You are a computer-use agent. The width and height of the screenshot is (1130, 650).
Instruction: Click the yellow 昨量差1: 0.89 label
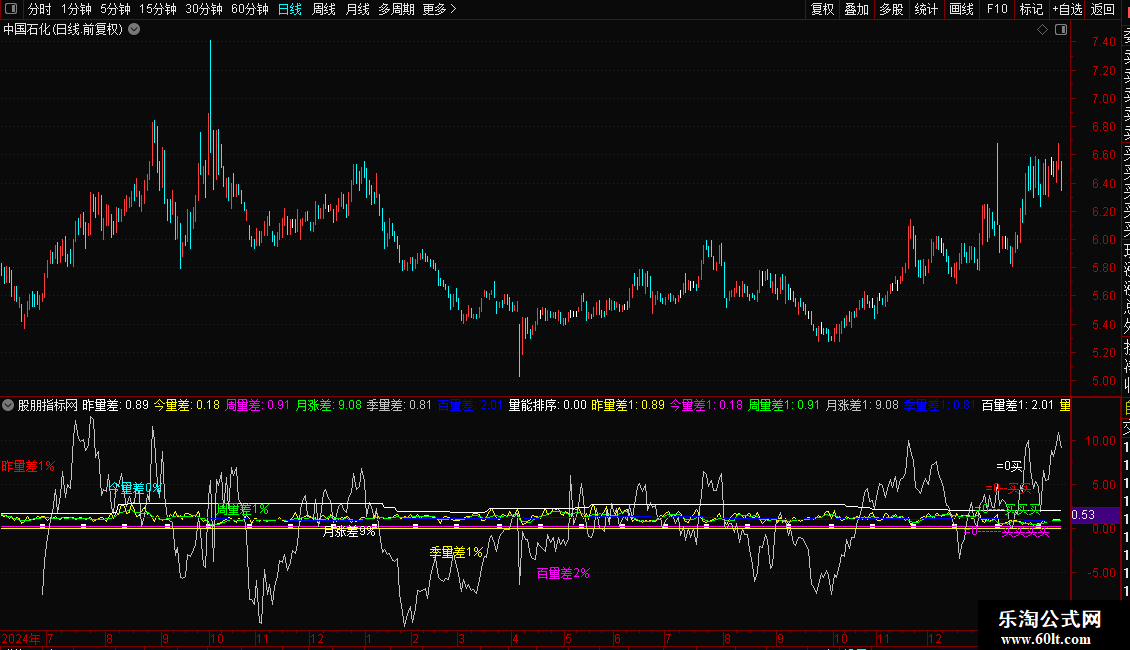point(628,405)
